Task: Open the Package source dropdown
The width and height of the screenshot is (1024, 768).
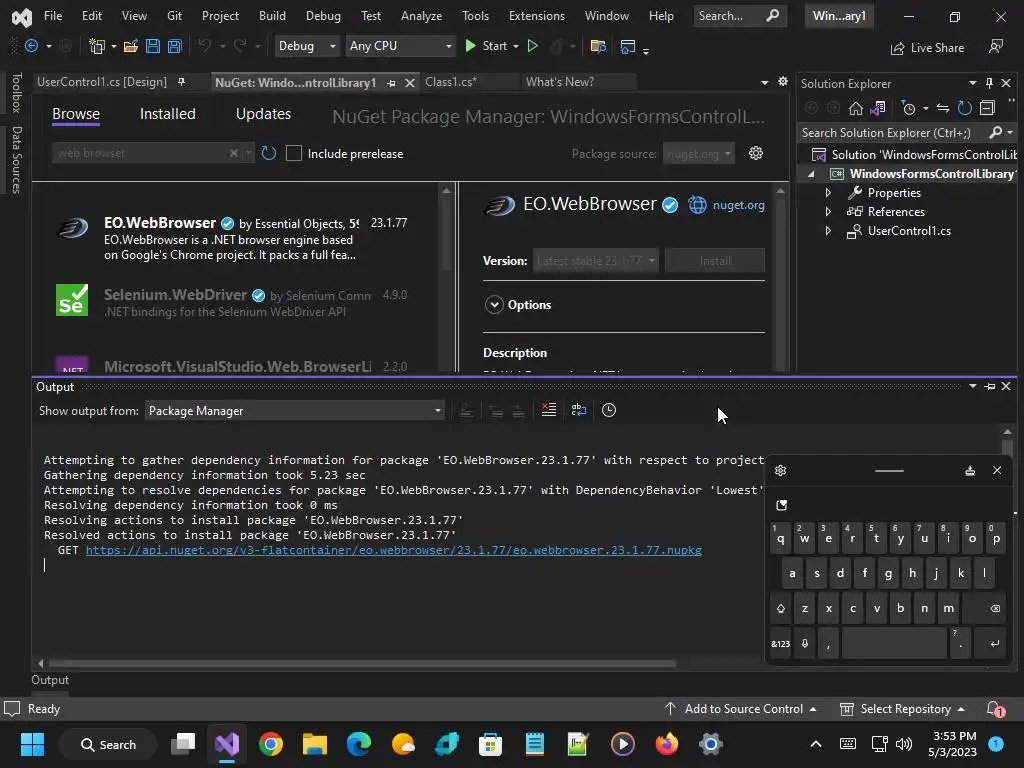Action: [x=699, y=153]
